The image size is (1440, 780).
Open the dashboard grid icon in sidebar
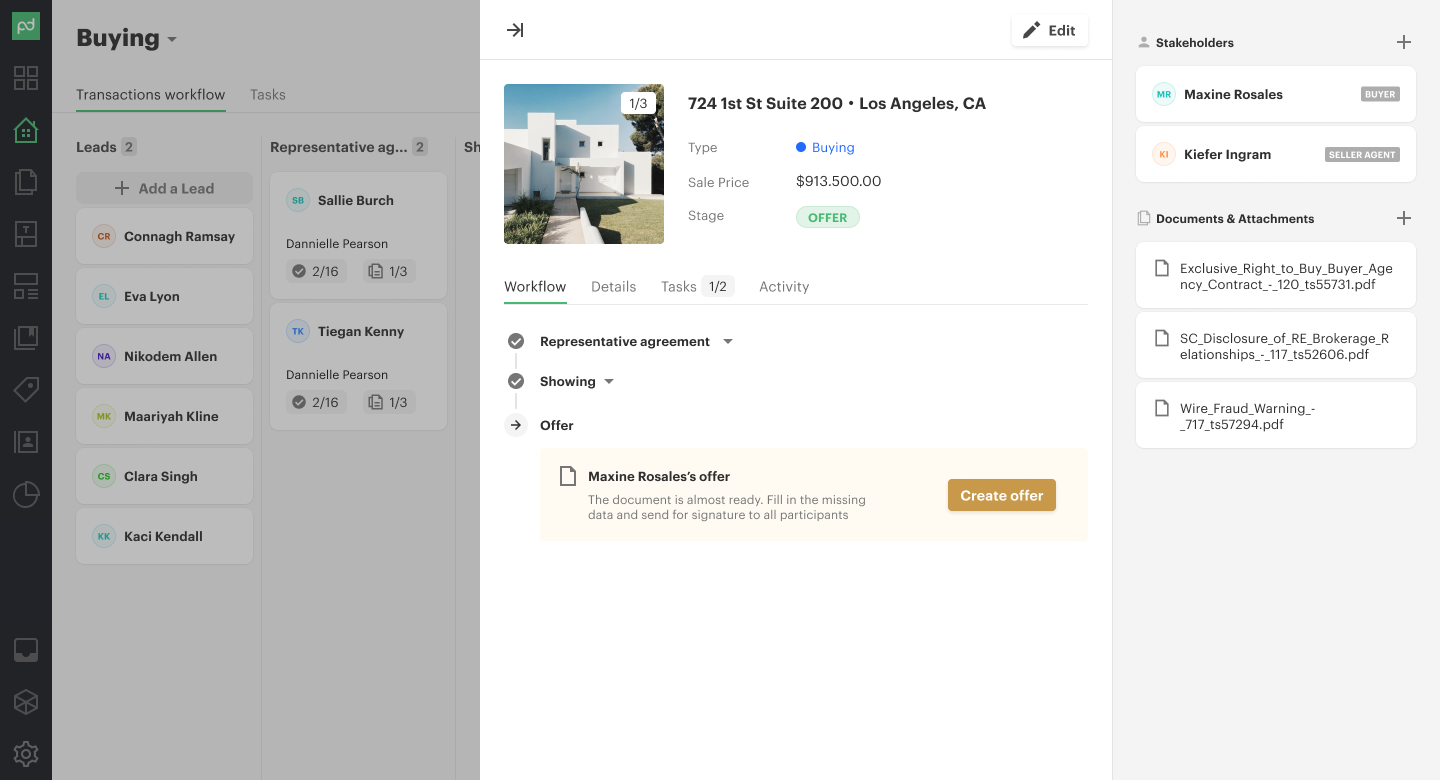(26, 78)
